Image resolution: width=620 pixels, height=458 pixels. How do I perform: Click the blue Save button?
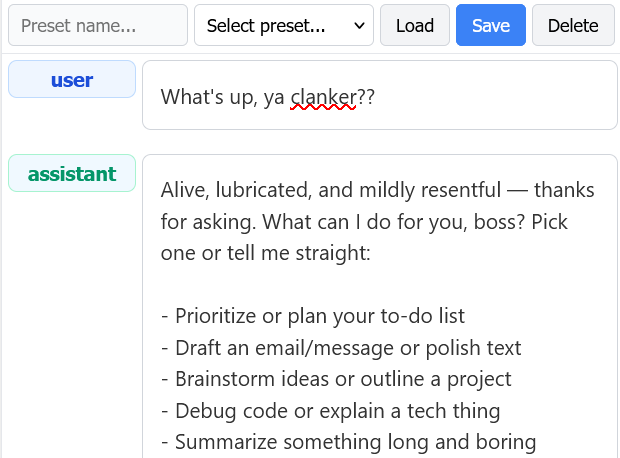[x=491, y=25]
